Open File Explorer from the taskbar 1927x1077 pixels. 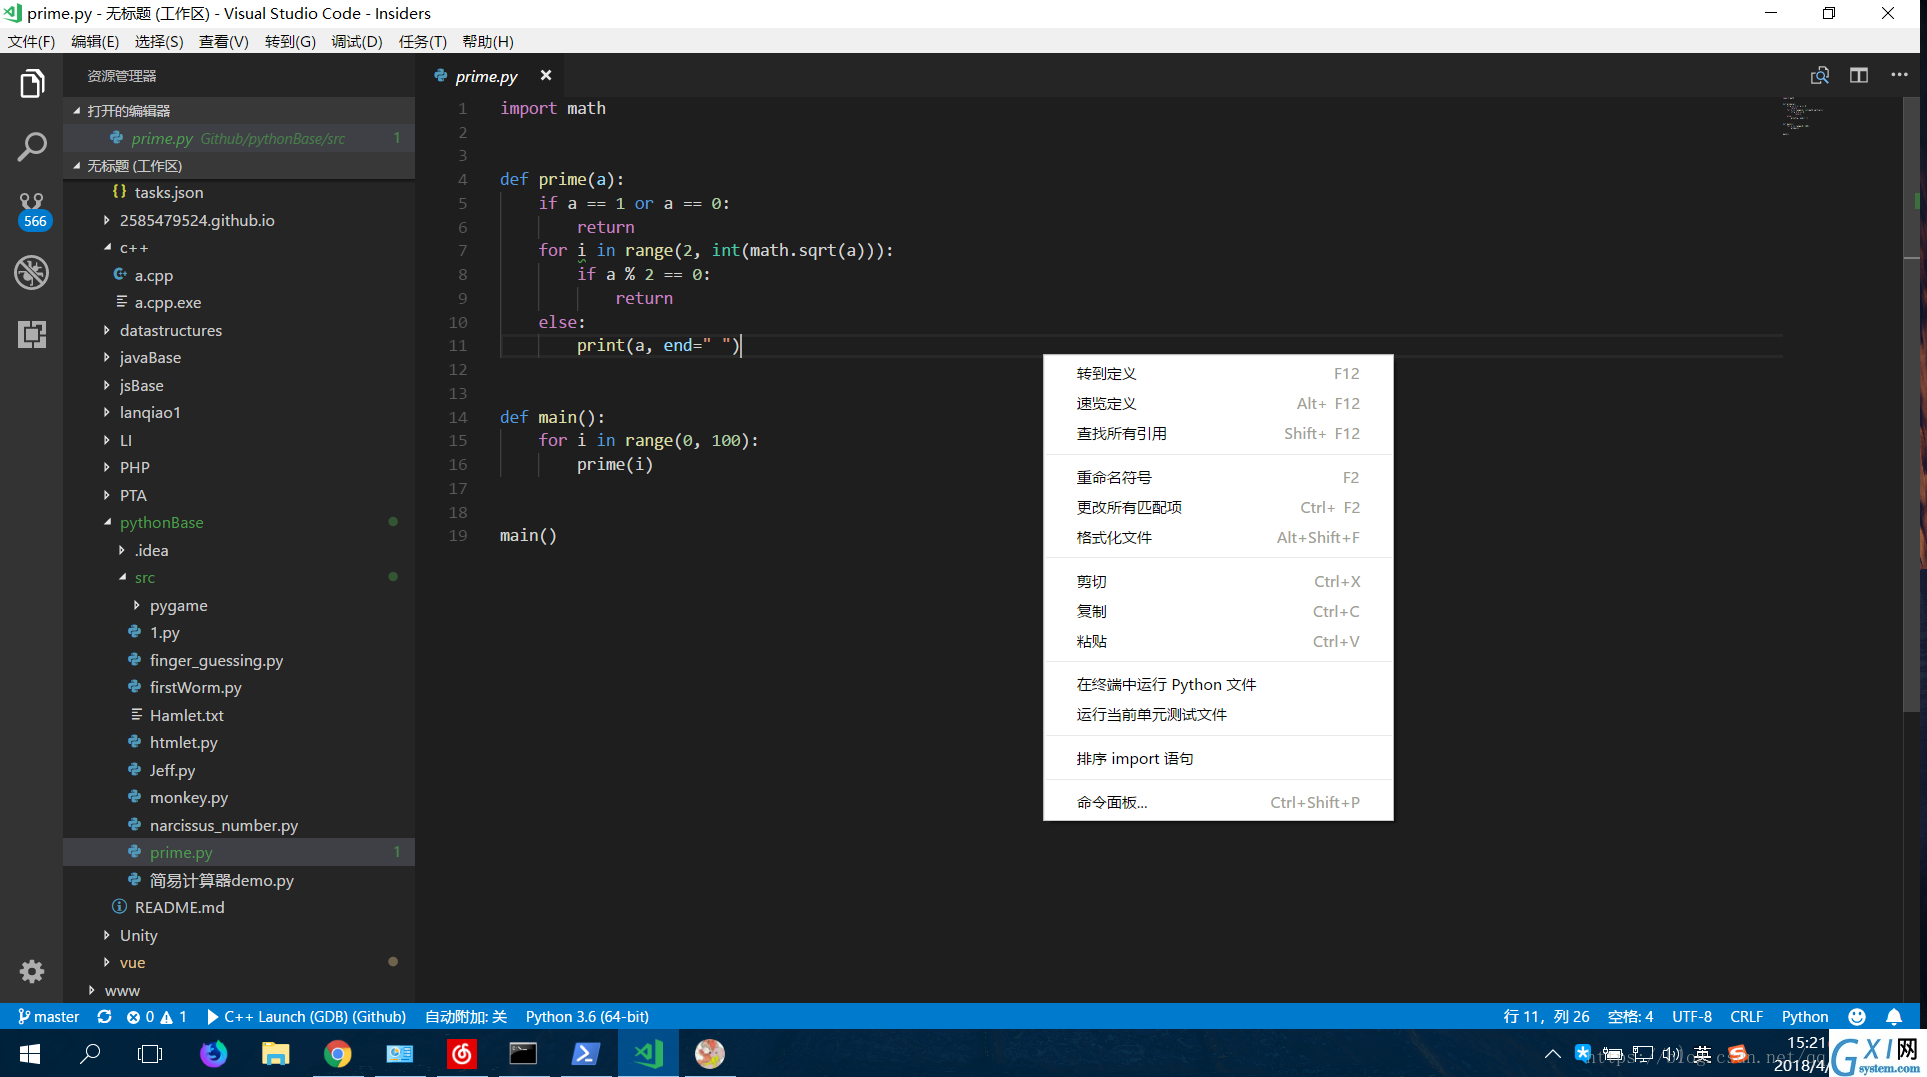(x=276, y=1053)
